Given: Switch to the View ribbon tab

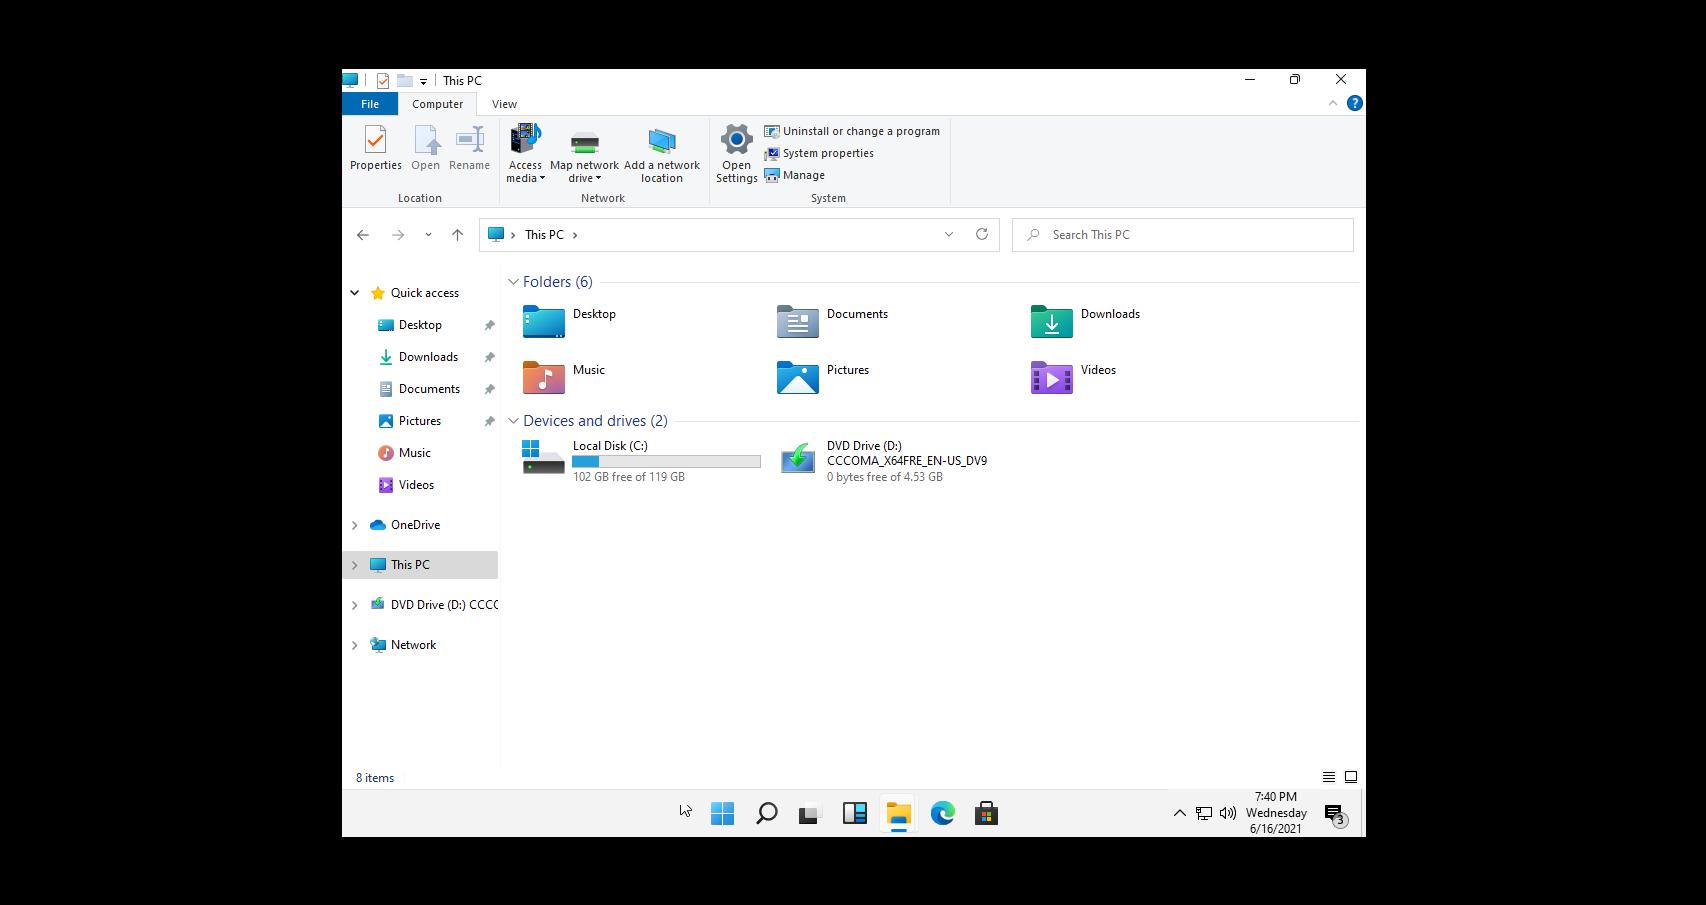Looking at the screenshot, I should pyautogui.click(x=504, y=103).
